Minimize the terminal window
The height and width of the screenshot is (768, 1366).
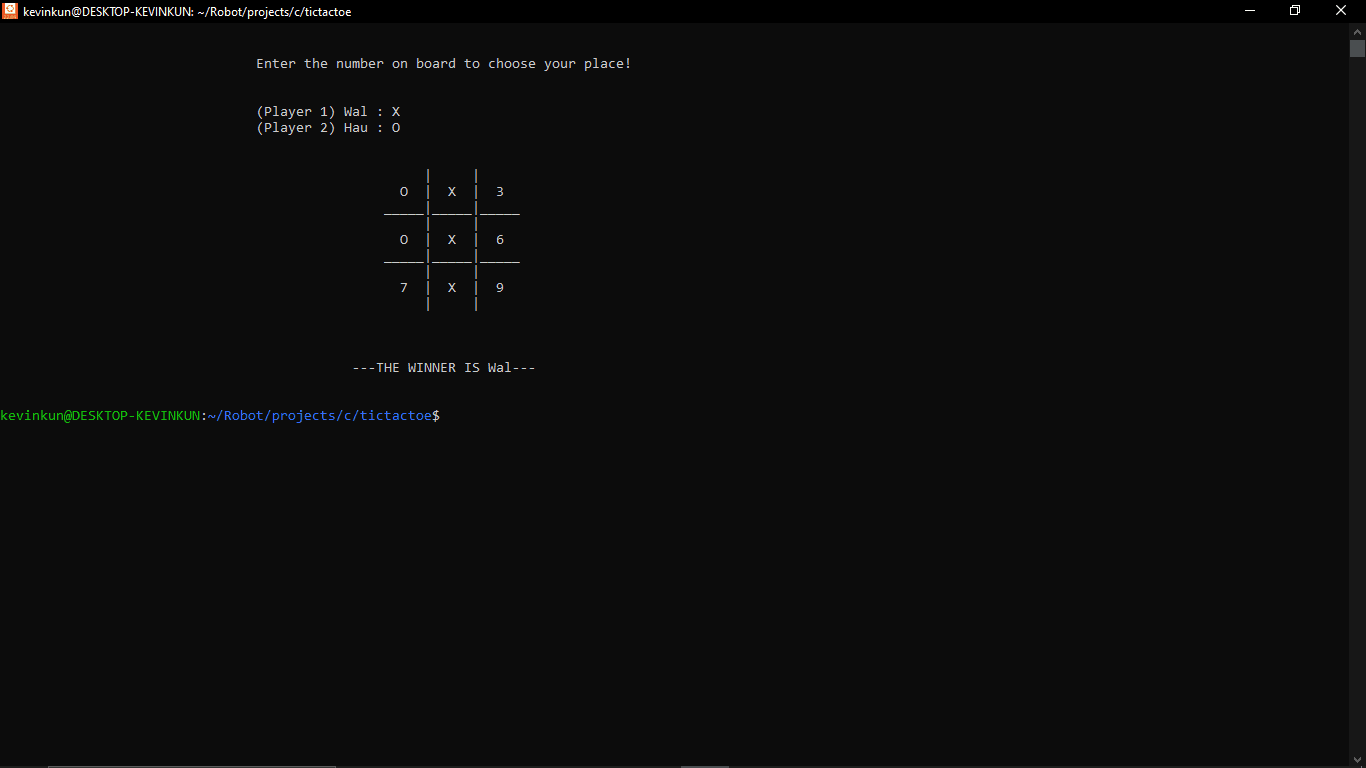1250,11
